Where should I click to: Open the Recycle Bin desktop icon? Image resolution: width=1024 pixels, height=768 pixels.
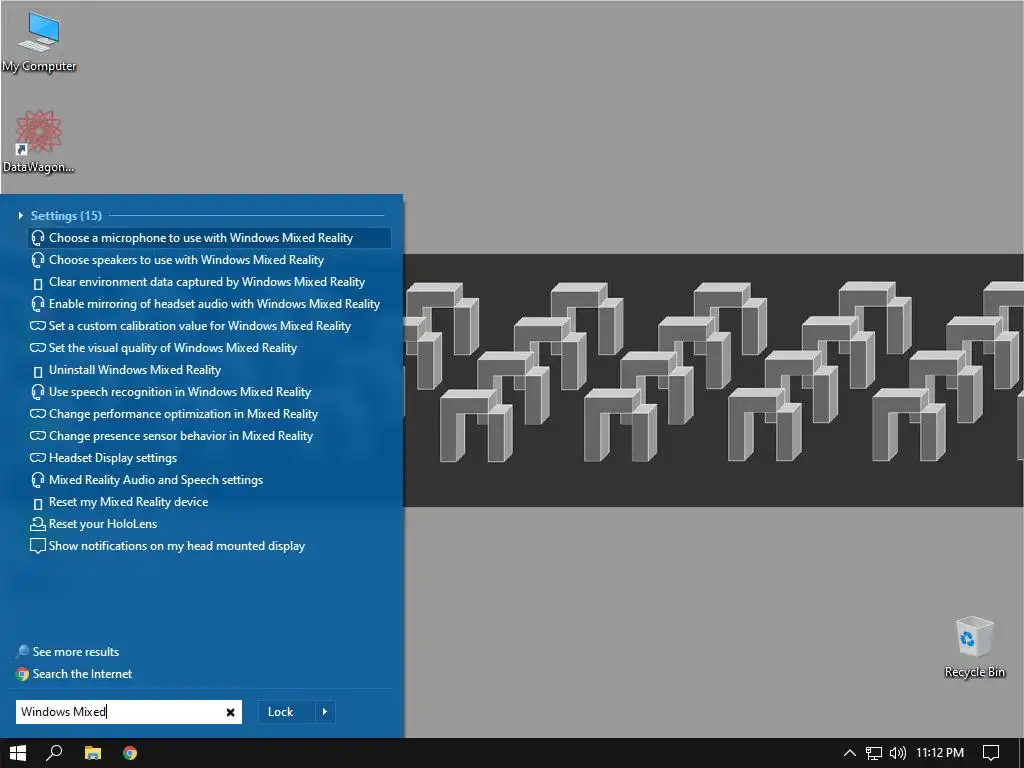[x=974, y=647]
